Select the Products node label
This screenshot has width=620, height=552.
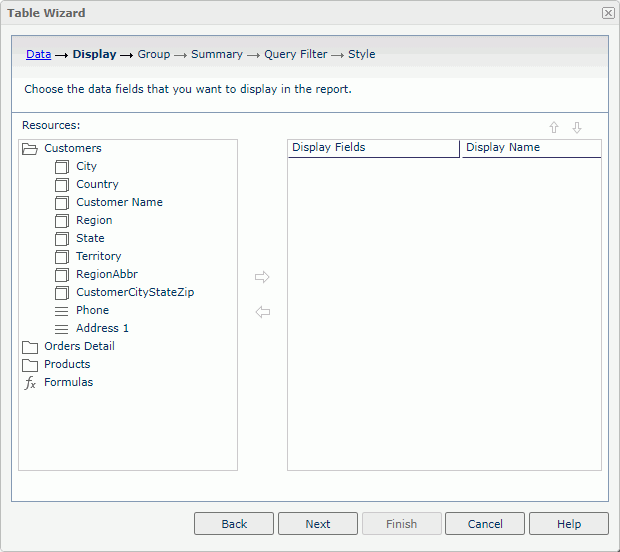(x=67, y=364)
